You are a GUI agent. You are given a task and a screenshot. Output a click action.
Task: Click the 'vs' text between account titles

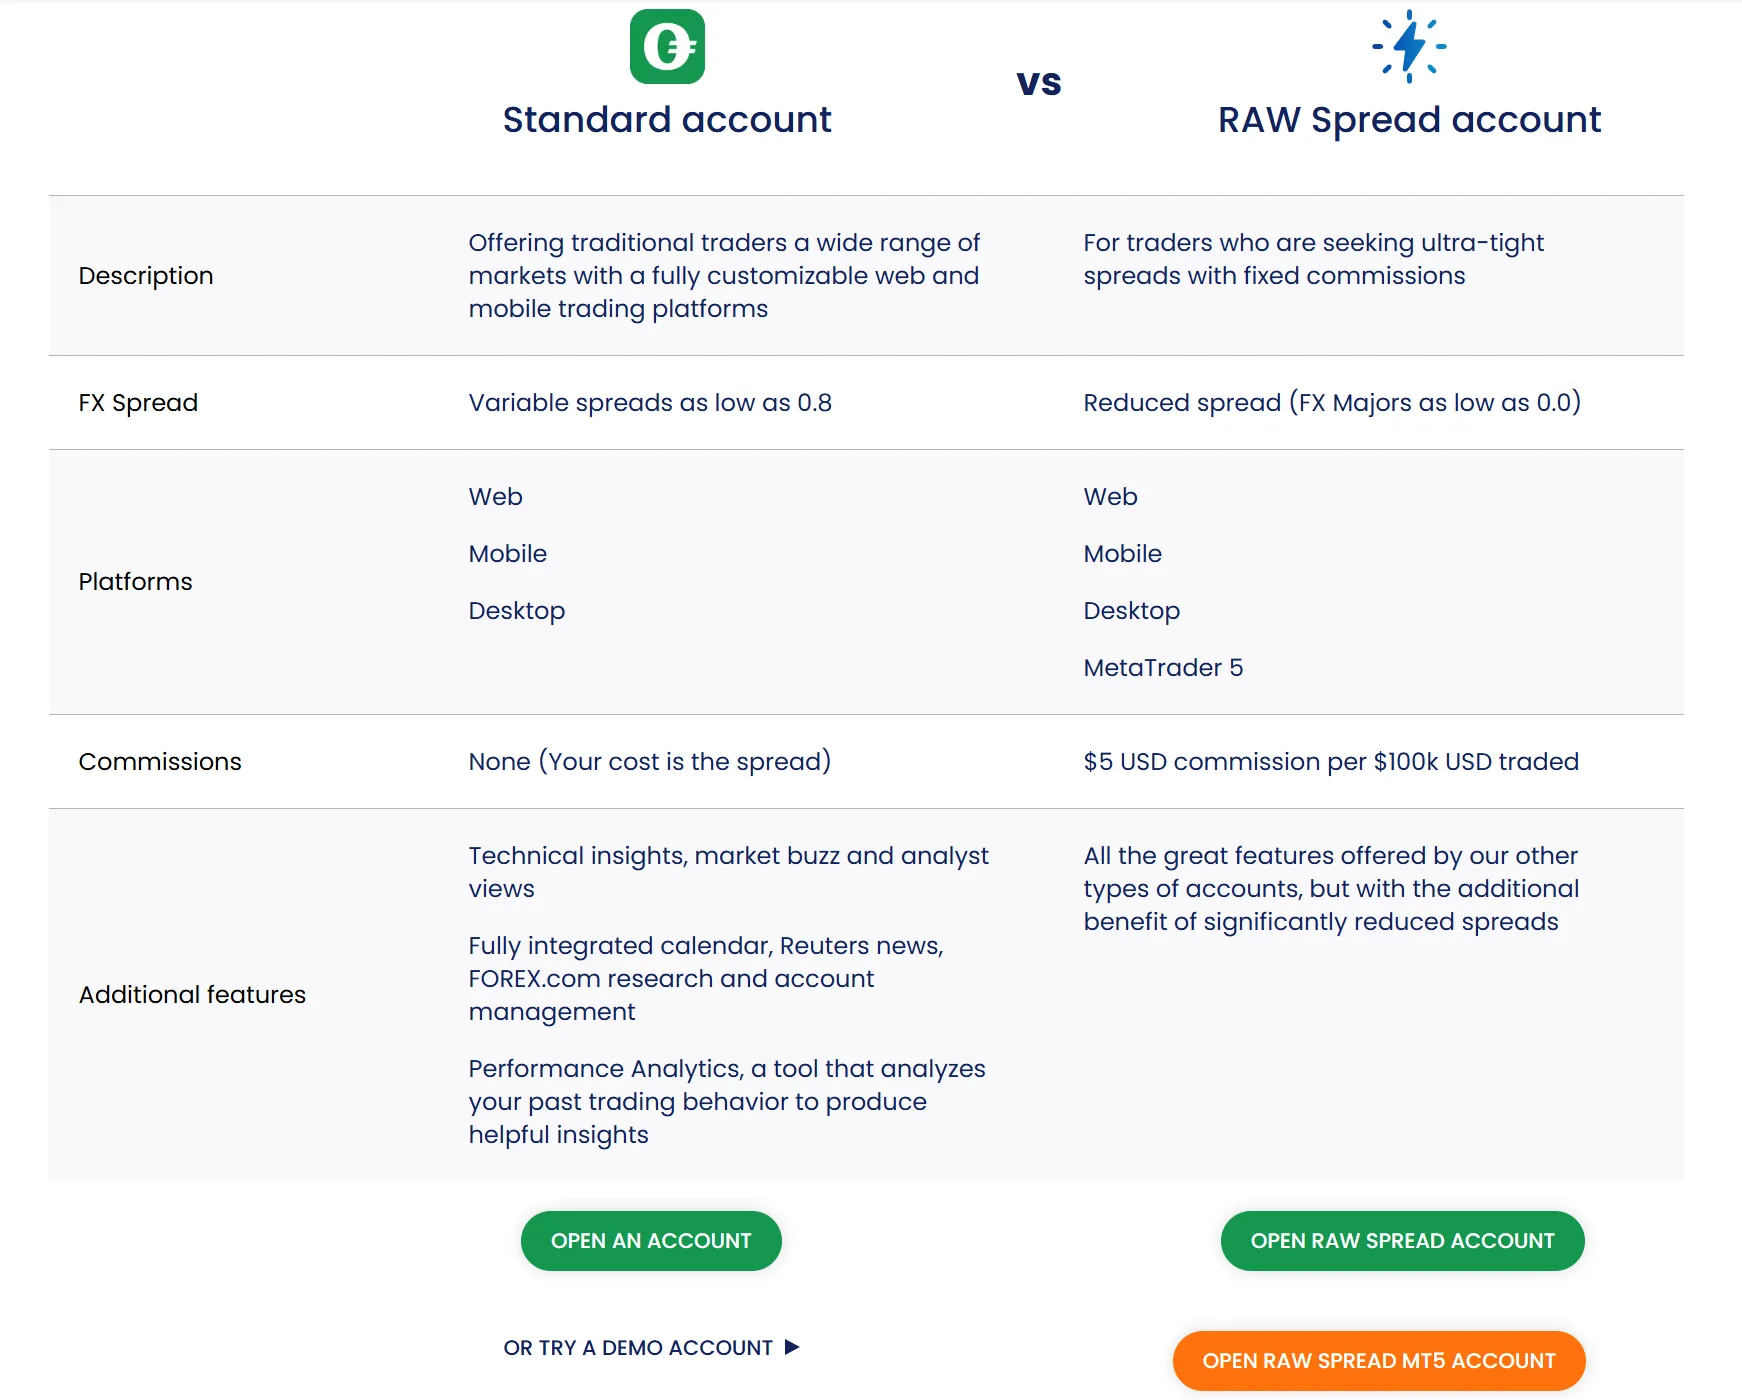click(x=1039, y=83)
